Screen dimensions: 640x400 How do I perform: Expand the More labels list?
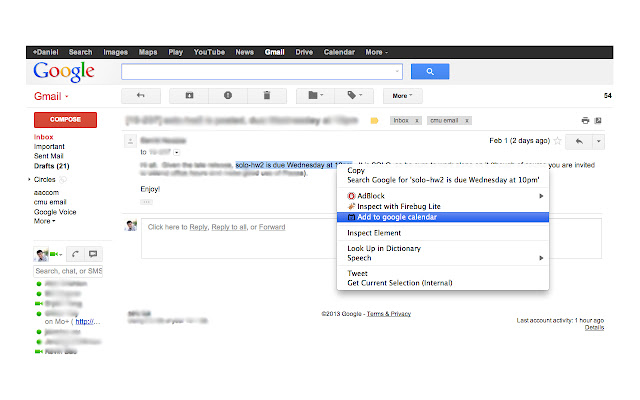pyautogui.click(x=44, y=221)
